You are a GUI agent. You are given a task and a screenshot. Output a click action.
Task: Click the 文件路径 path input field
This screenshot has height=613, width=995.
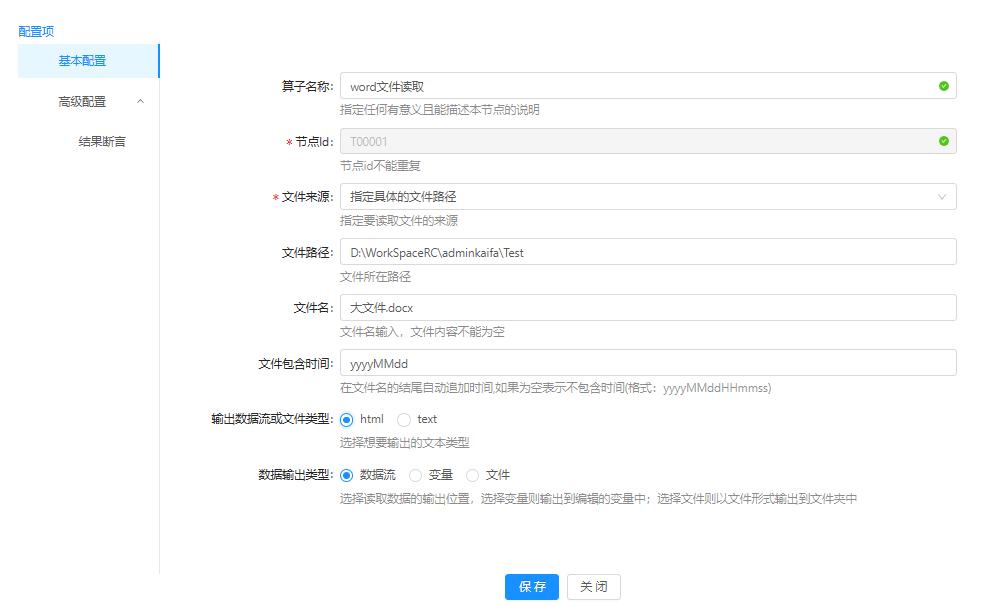648,251
